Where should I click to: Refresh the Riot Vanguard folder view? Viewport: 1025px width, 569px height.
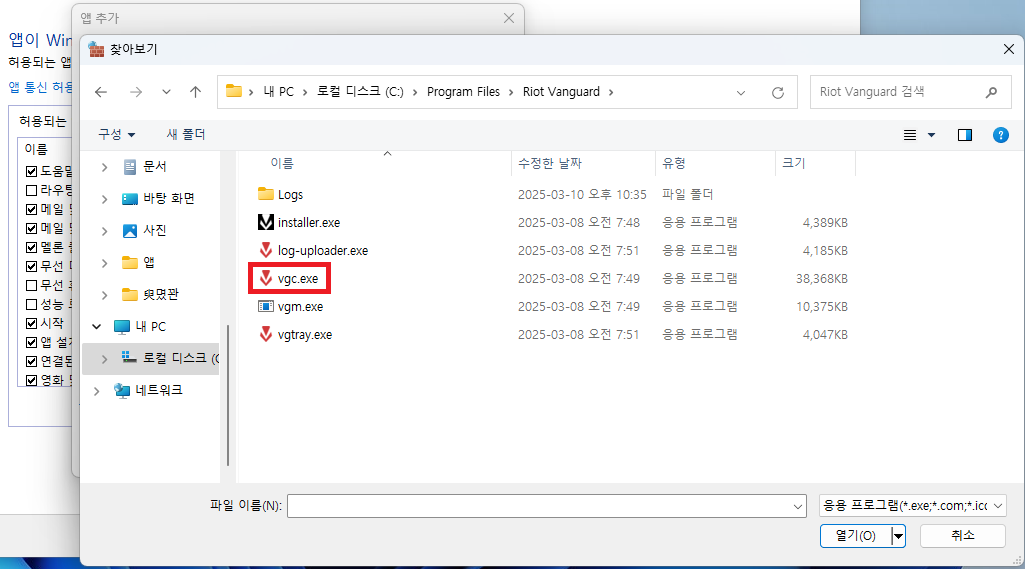coord(778,92)
